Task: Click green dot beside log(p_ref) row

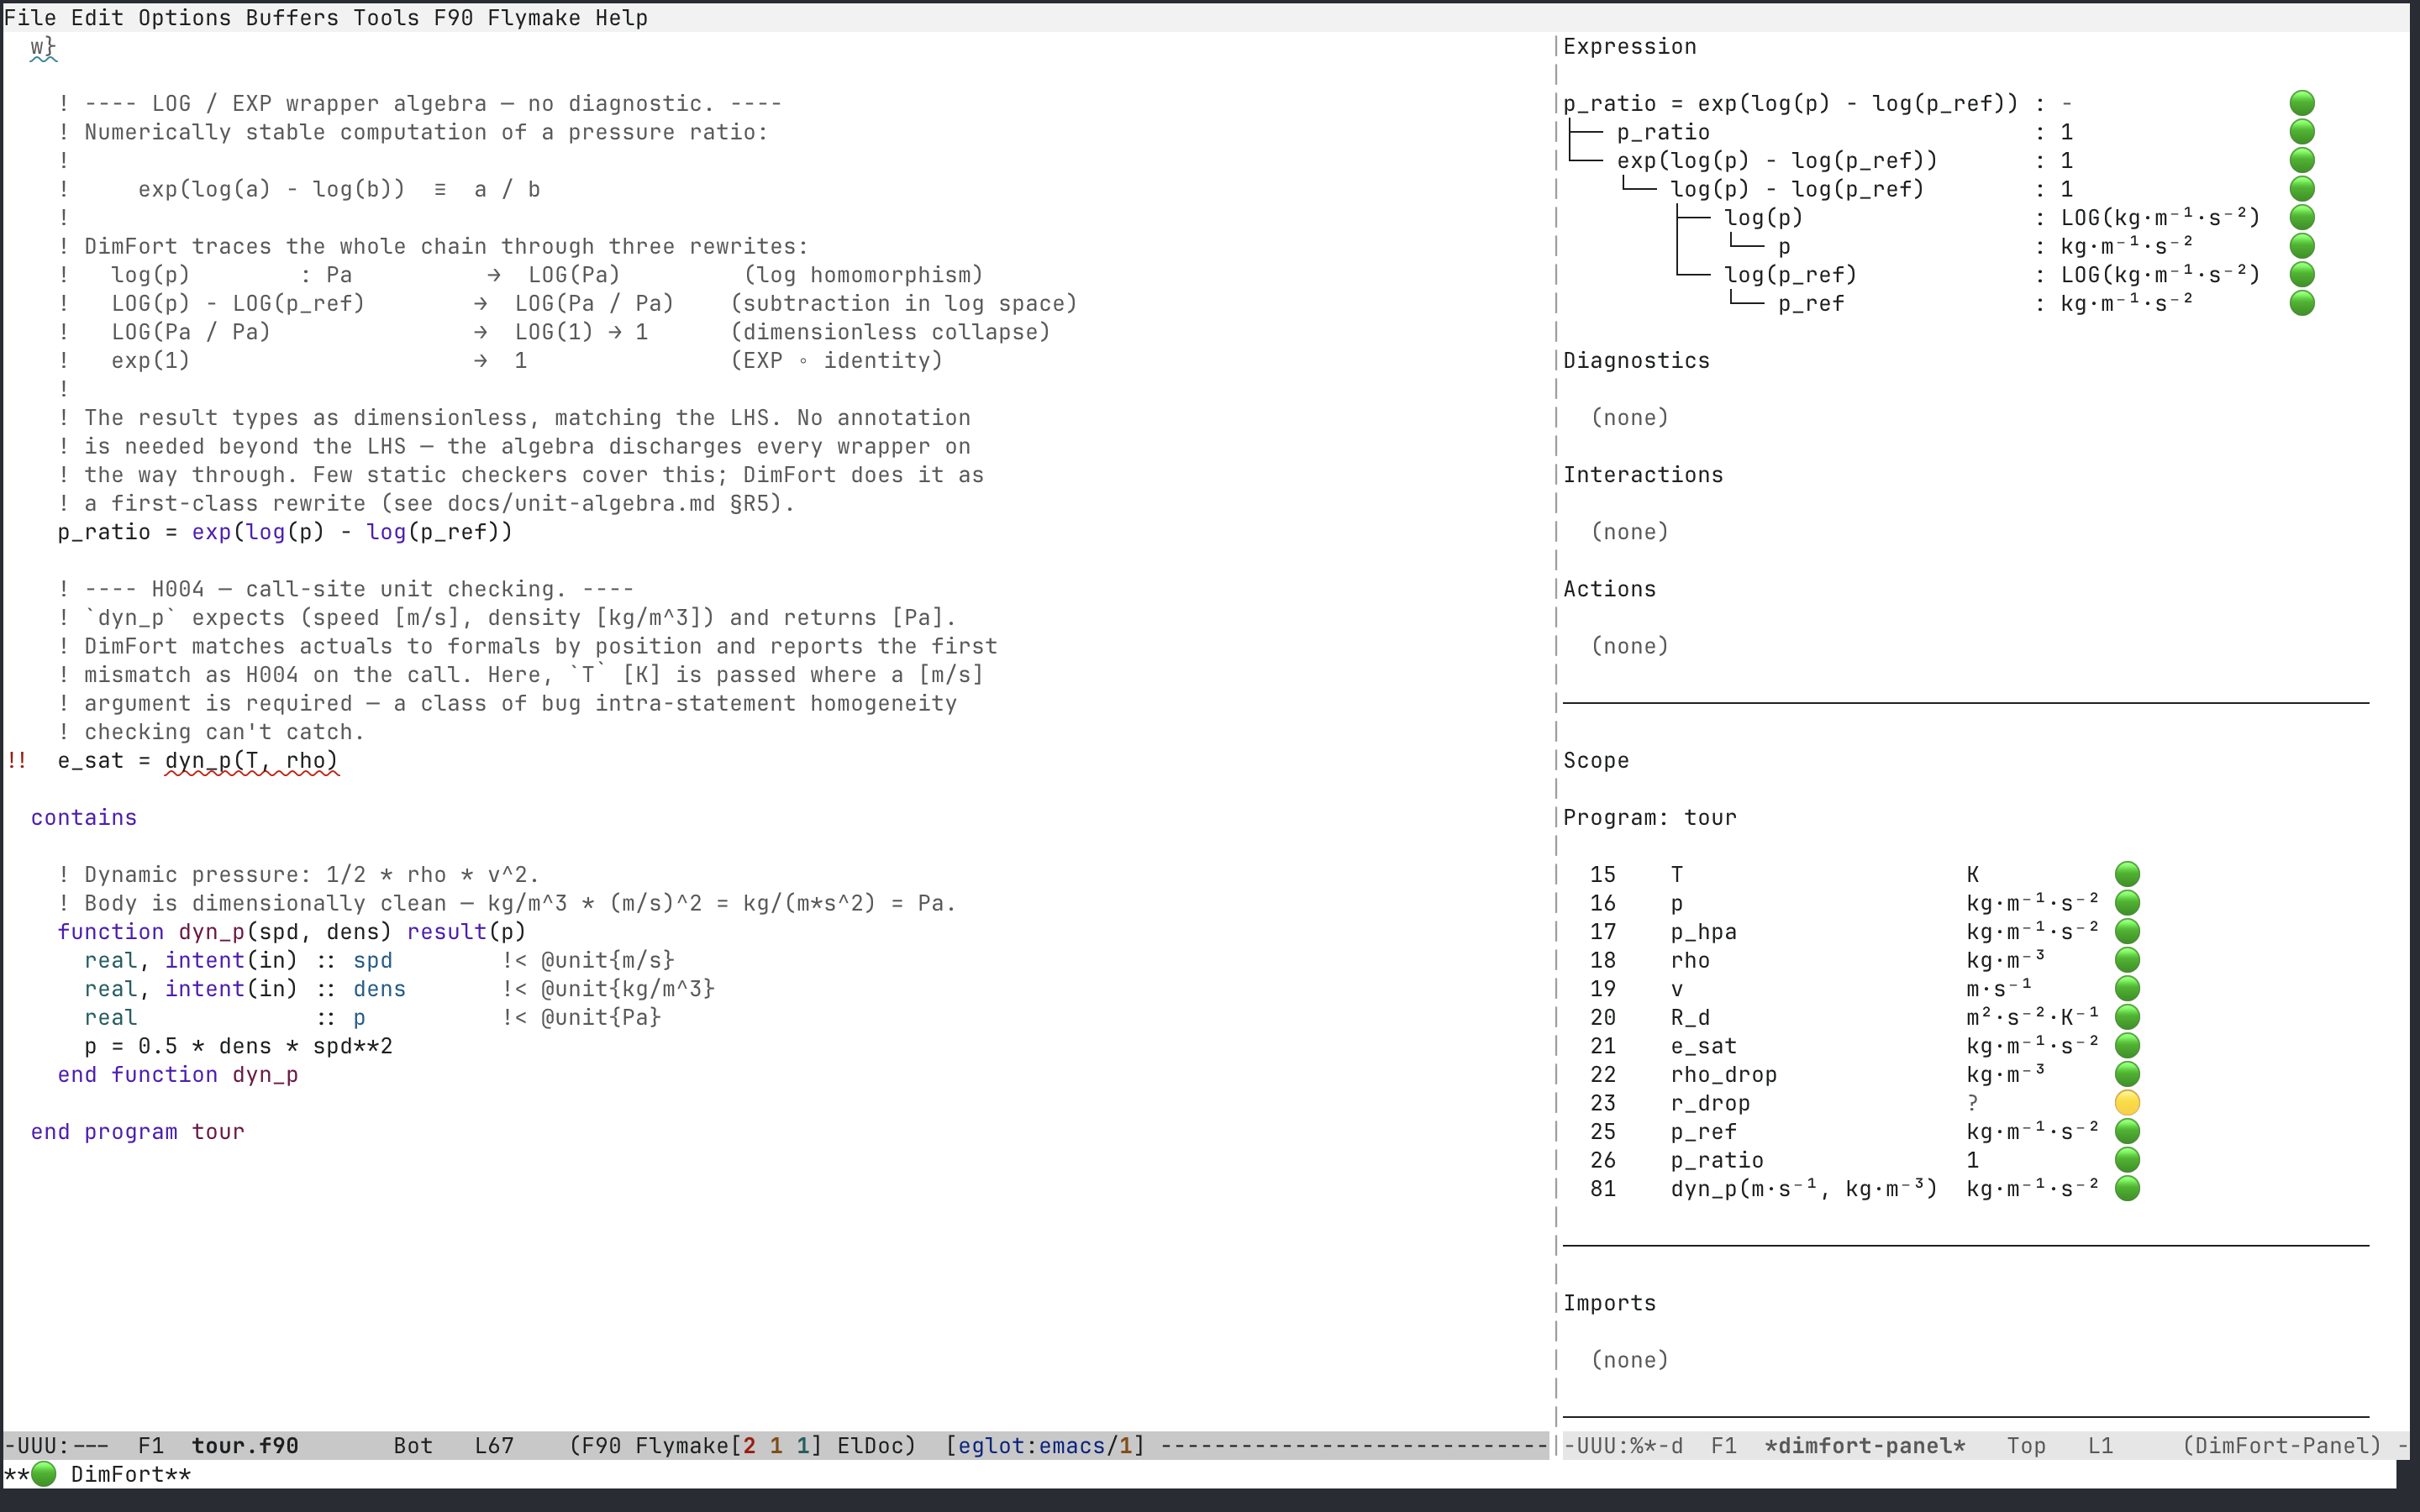Action: click(2302, 274)
